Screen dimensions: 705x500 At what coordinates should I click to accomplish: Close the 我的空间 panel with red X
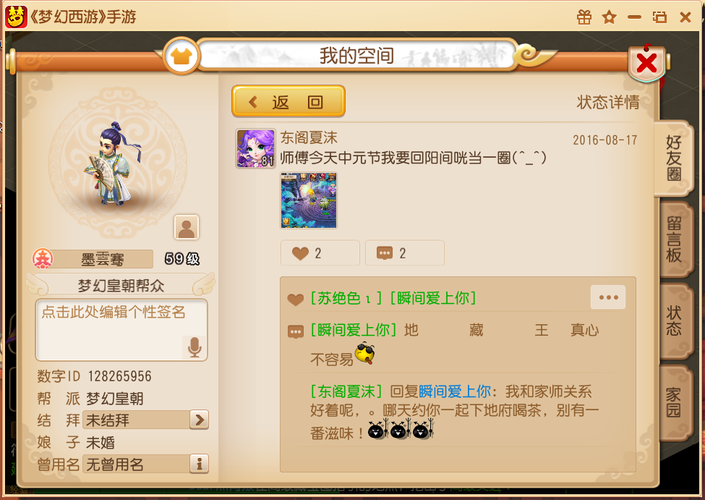tap(647, 62)
